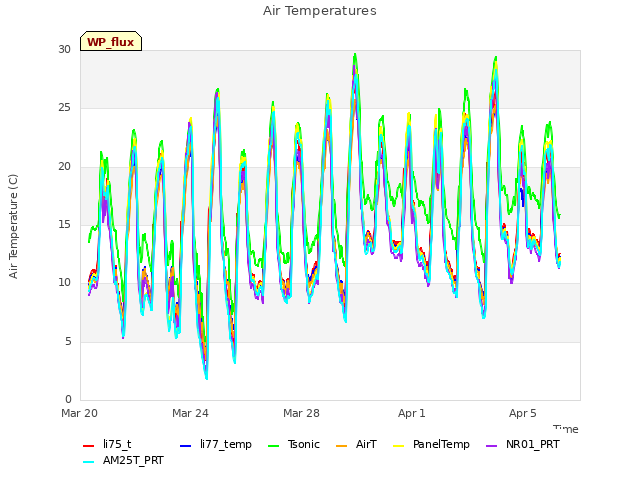This screenshot has width=640, height=480.
Task: Click the Time x-axis title
Action: coord(566,429)
